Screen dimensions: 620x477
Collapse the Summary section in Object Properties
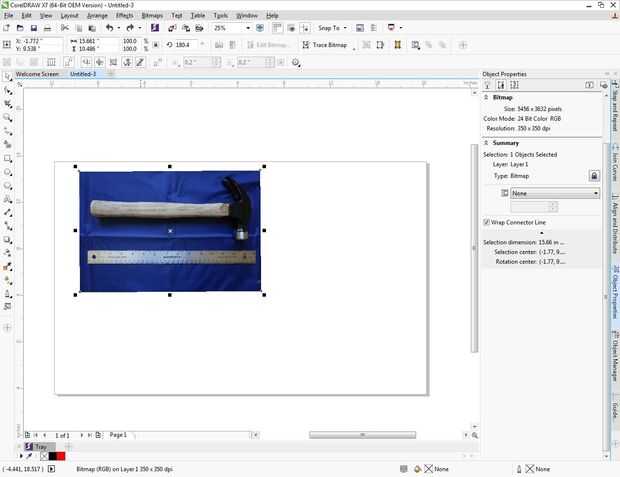click(x=486, y=143)
